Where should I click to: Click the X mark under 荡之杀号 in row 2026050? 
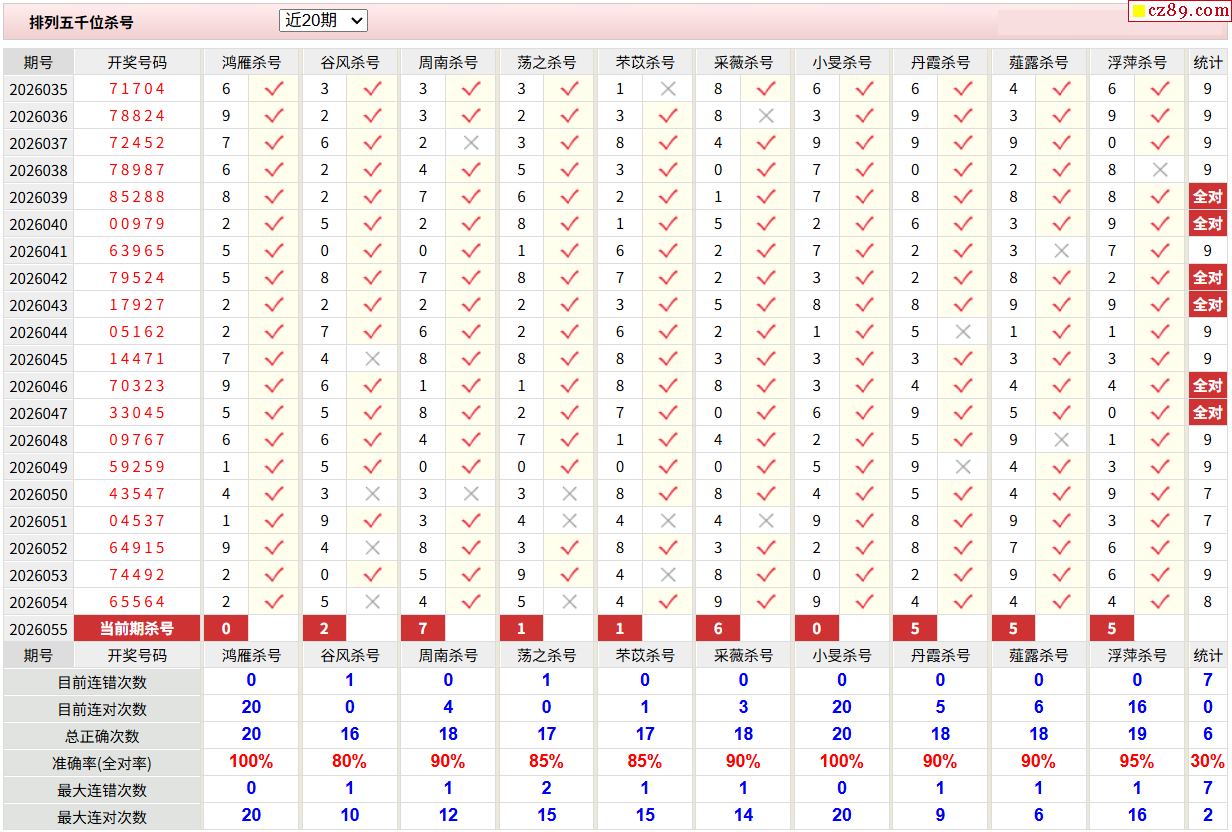click(570, 494)
